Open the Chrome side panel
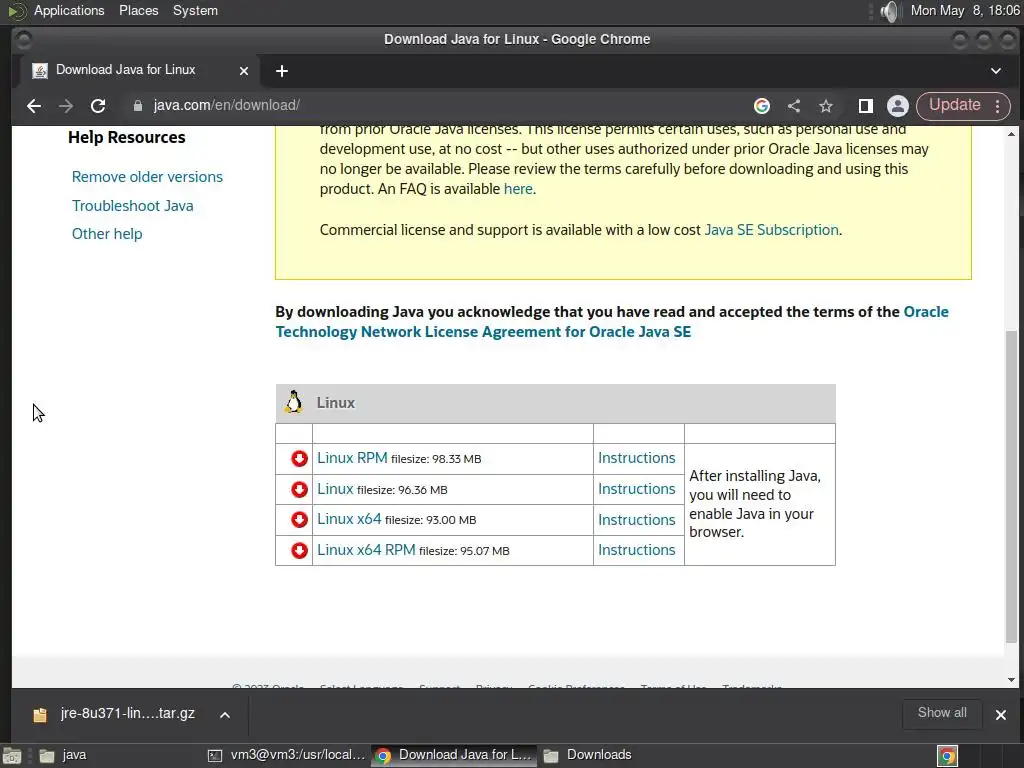The image size is (1024, 768). pyautogui.click(x=865, y=106)
